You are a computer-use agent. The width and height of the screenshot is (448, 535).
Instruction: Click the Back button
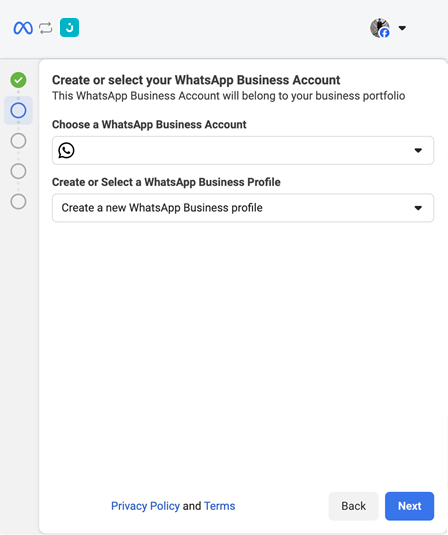[353, 506]
